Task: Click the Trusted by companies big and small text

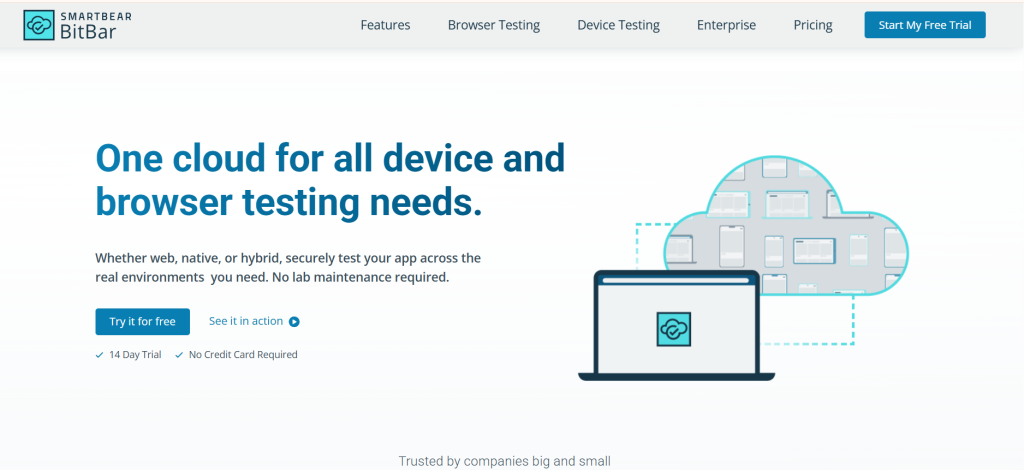Action: coord(504,461)
